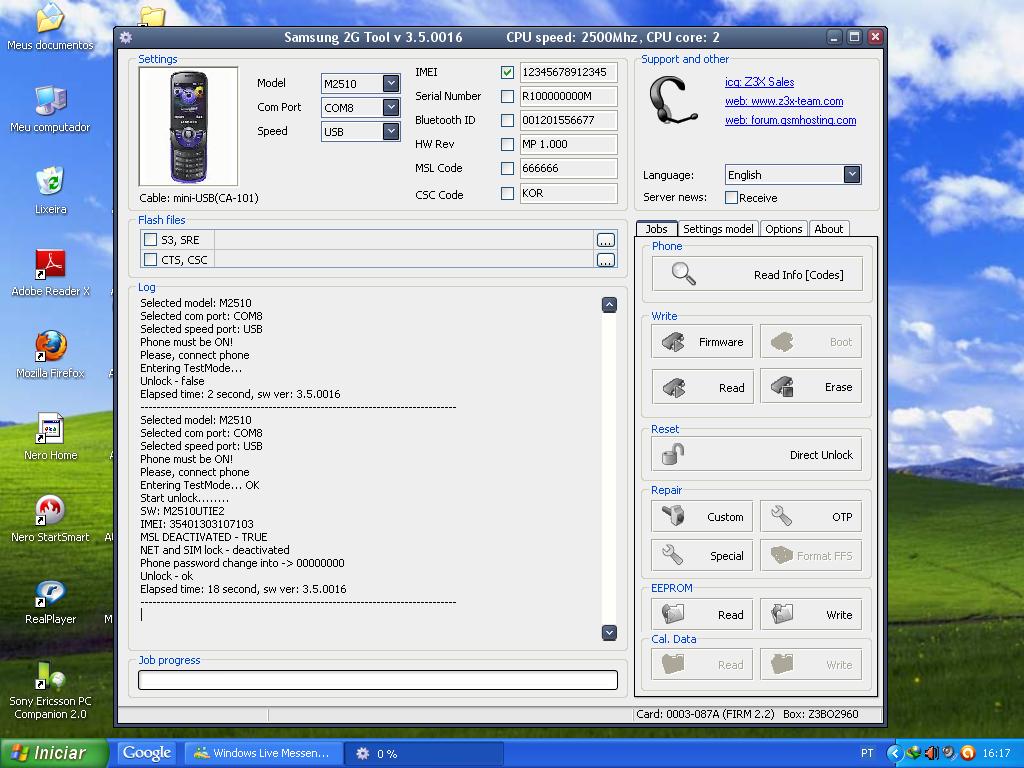Click the Bluetooth ID field

tap(568, 120)
